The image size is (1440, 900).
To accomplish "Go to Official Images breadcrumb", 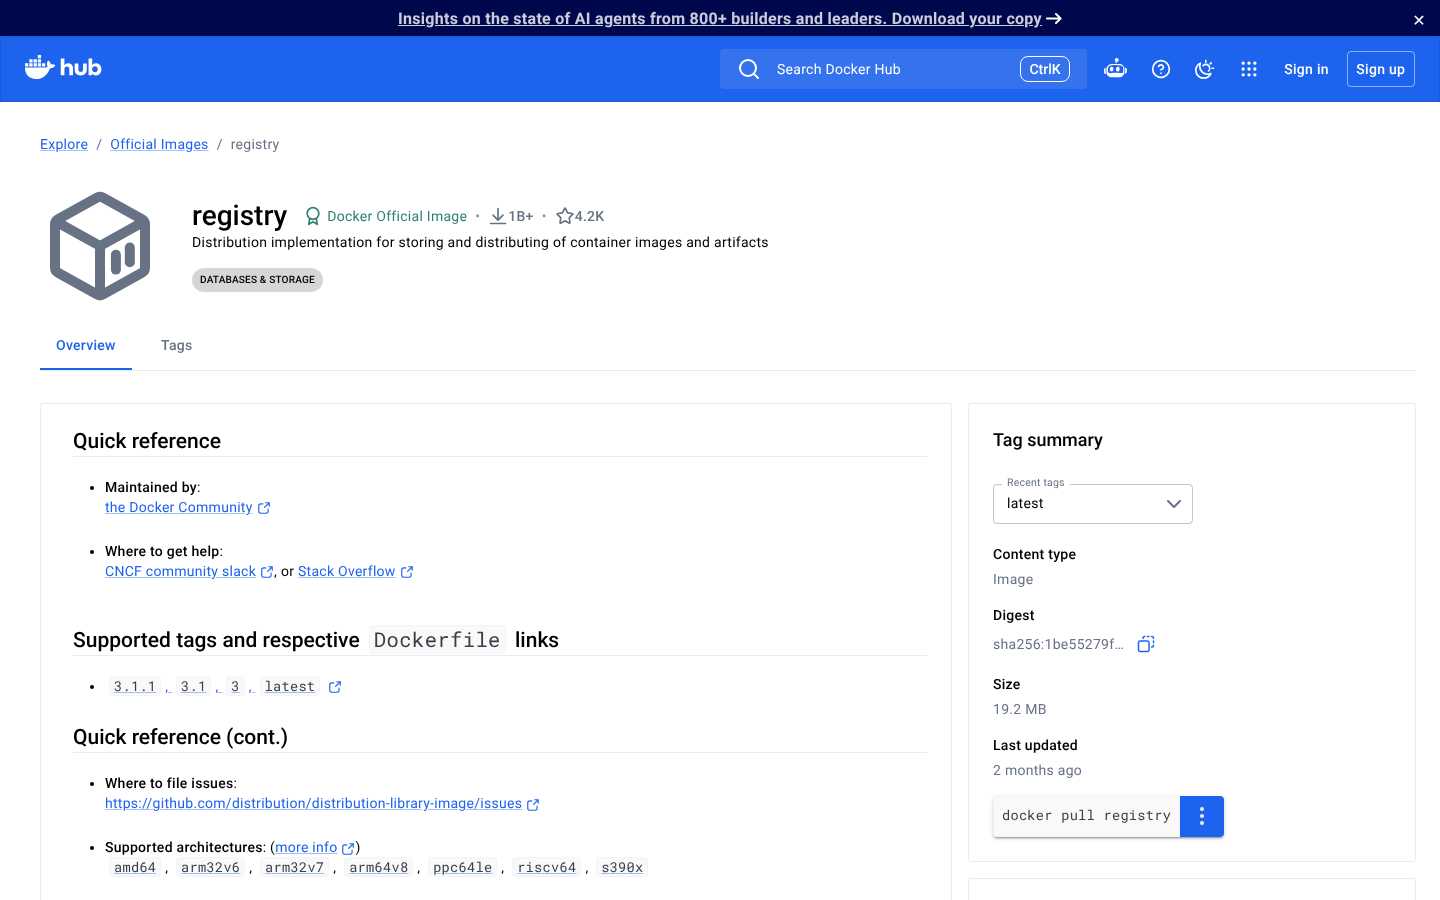I will click(x=159, y=144).
